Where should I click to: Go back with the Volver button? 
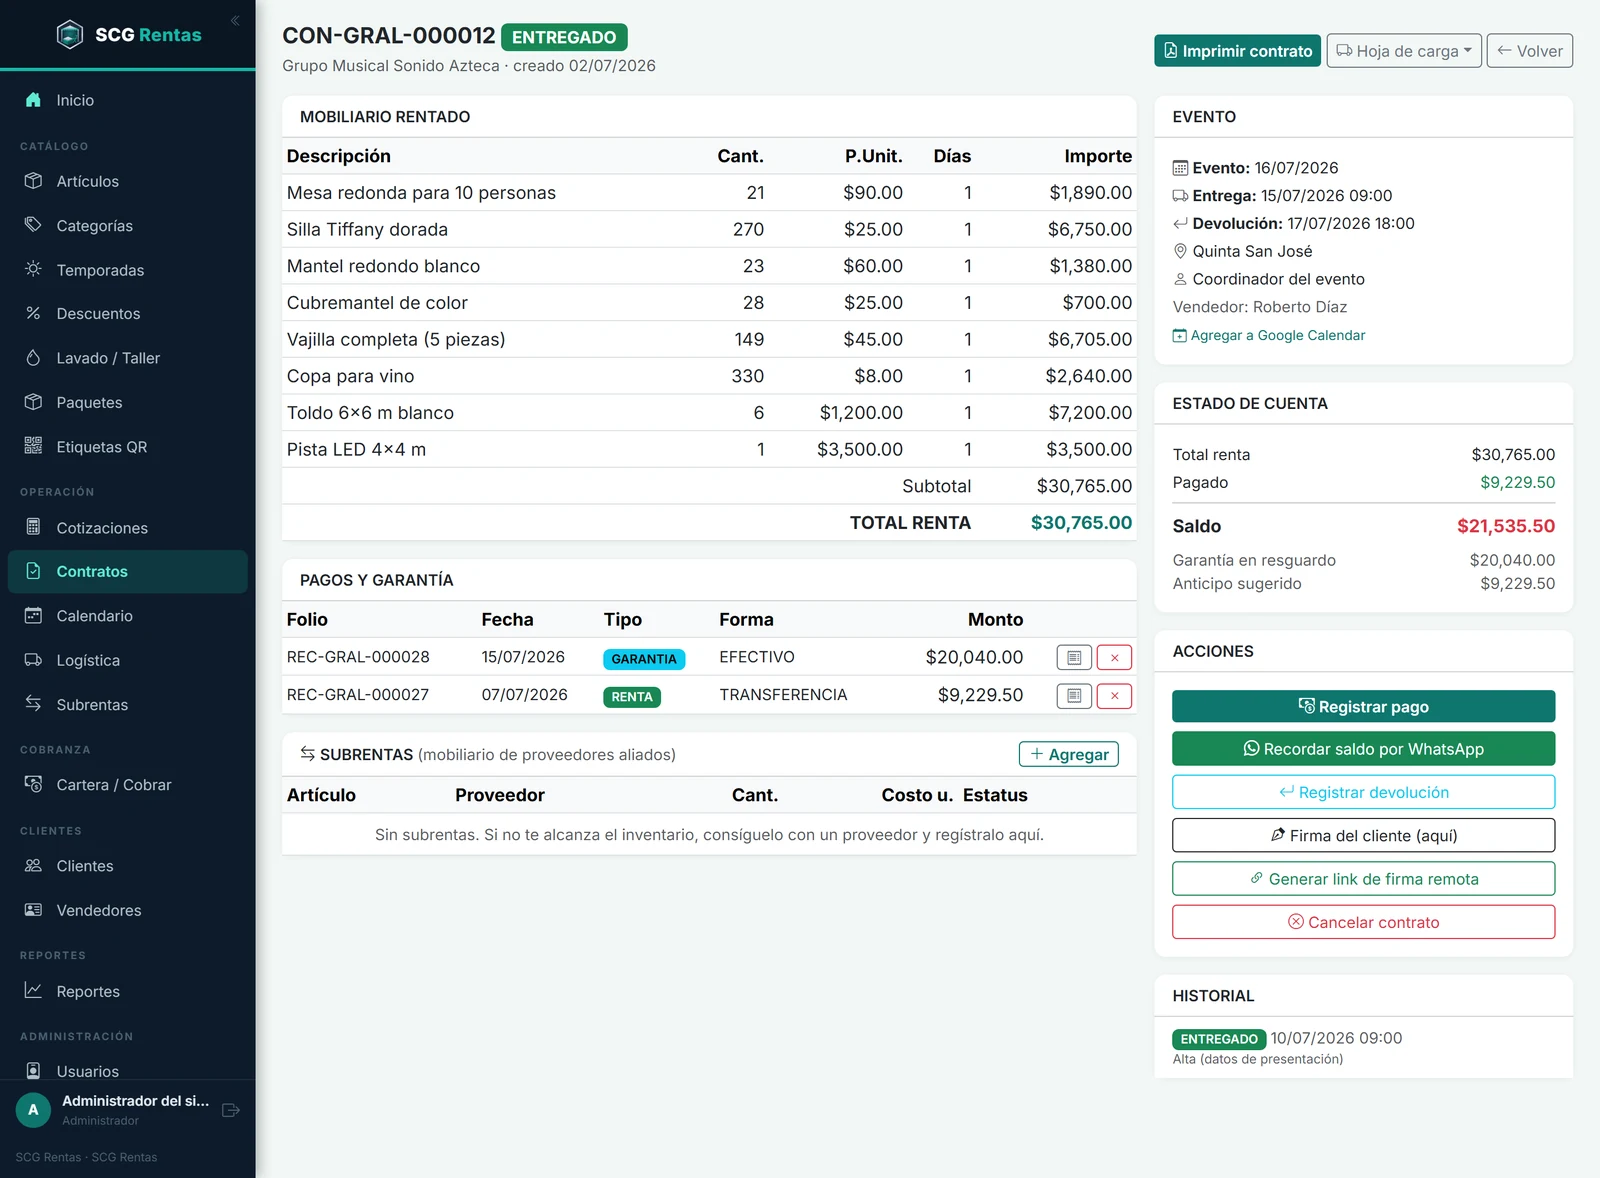(1530, 51)
